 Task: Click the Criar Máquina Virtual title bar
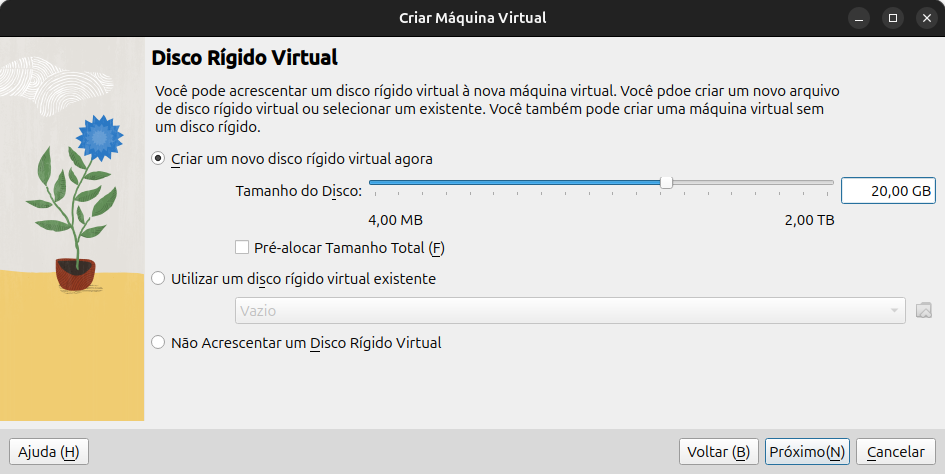[472, 18]
